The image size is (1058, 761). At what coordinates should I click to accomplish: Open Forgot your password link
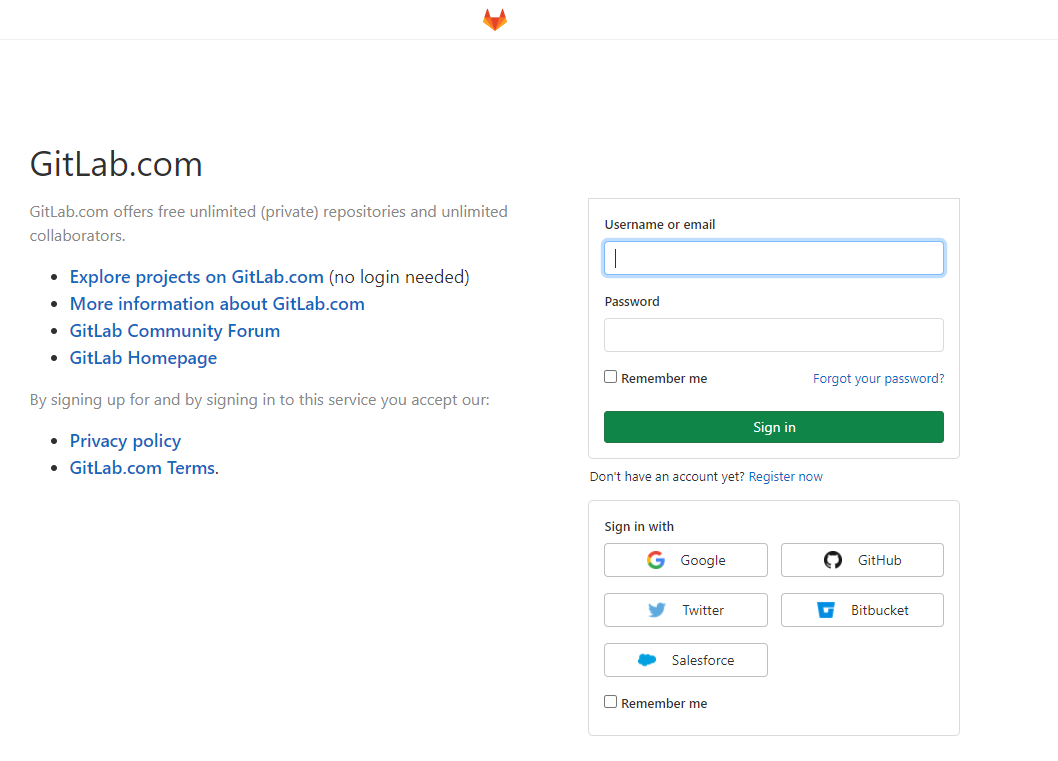click(x=878, y=378)
